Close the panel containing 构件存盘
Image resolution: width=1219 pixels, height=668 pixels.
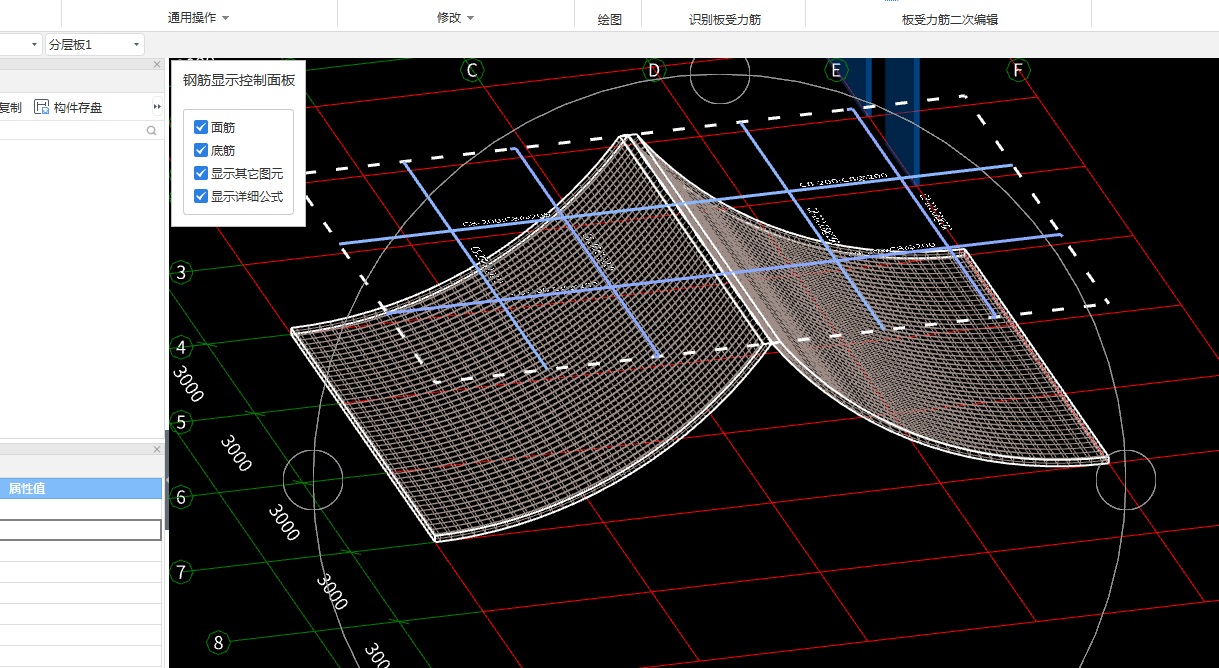pyautogui.click(x=157, y=64)
